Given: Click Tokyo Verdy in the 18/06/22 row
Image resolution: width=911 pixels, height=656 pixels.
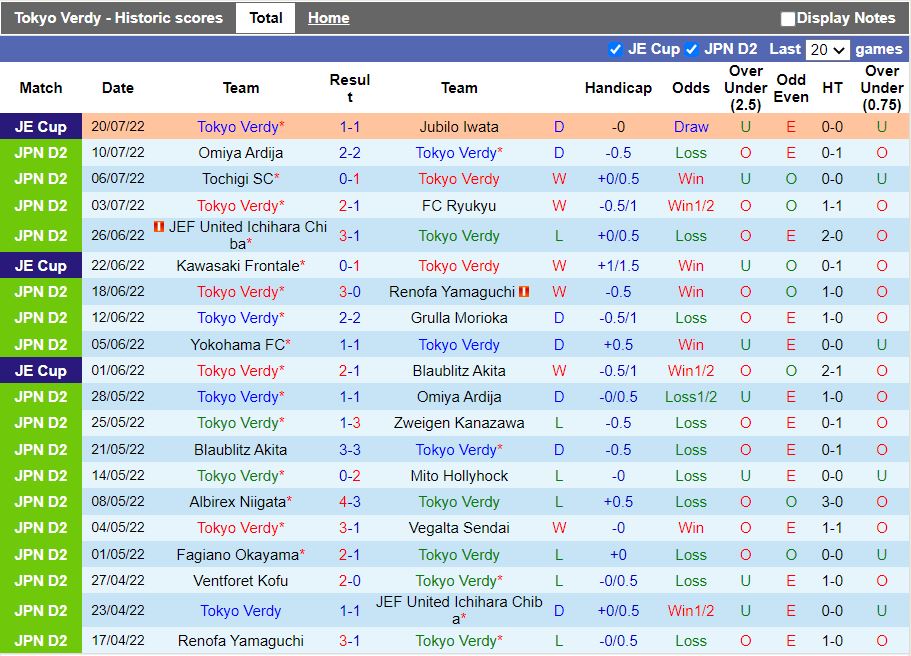Looking at the screenshot, I should click(x=238, y=292).
